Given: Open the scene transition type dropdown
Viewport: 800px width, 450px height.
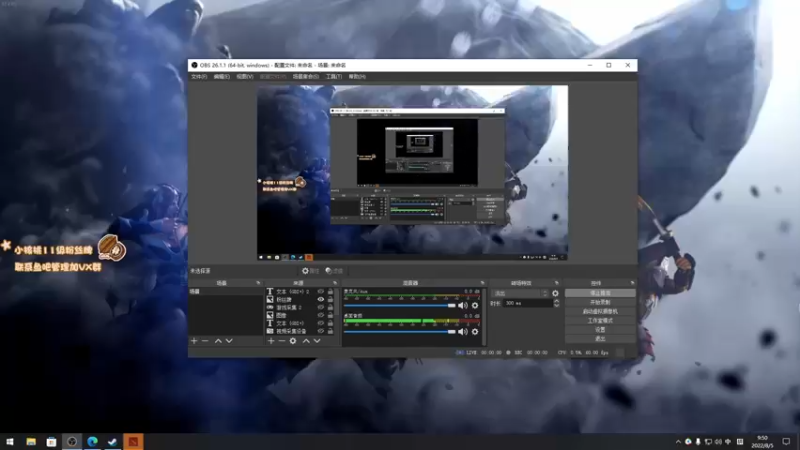Looking at the screenshot, I should (520, 293).
